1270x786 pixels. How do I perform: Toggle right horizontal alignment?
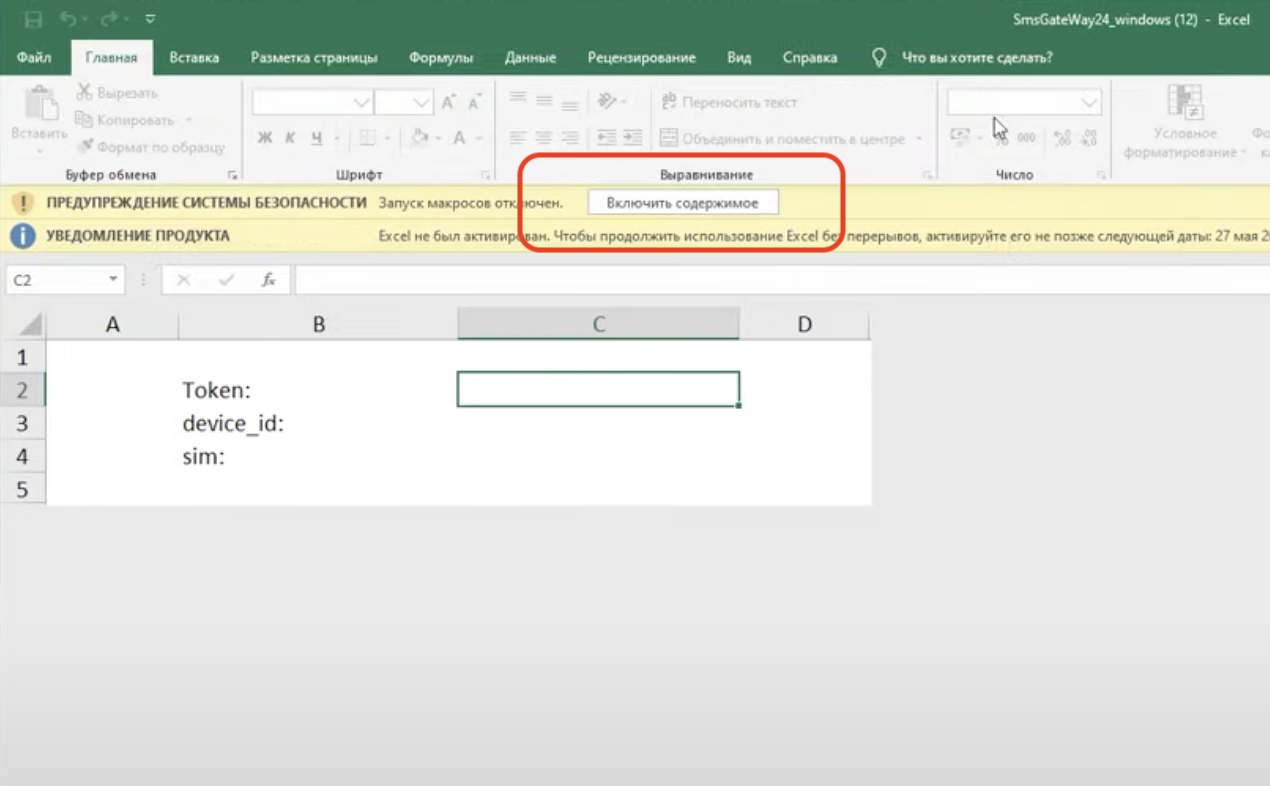tap(570, 138)
